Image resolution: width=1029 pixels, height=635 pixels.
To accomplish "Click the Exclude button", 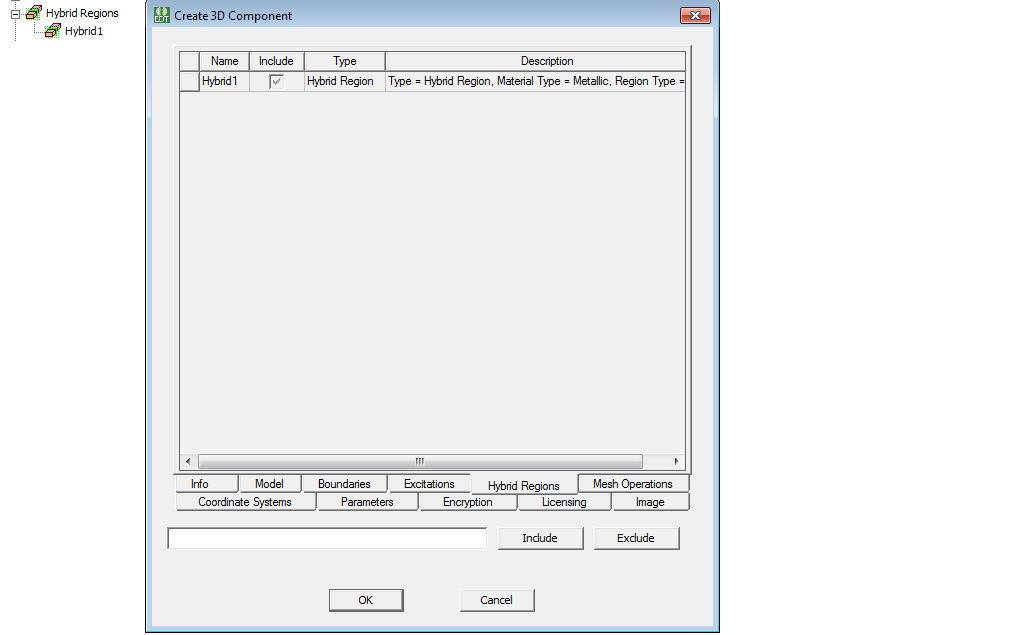I will pyautogui.click(x=636, y=538).
